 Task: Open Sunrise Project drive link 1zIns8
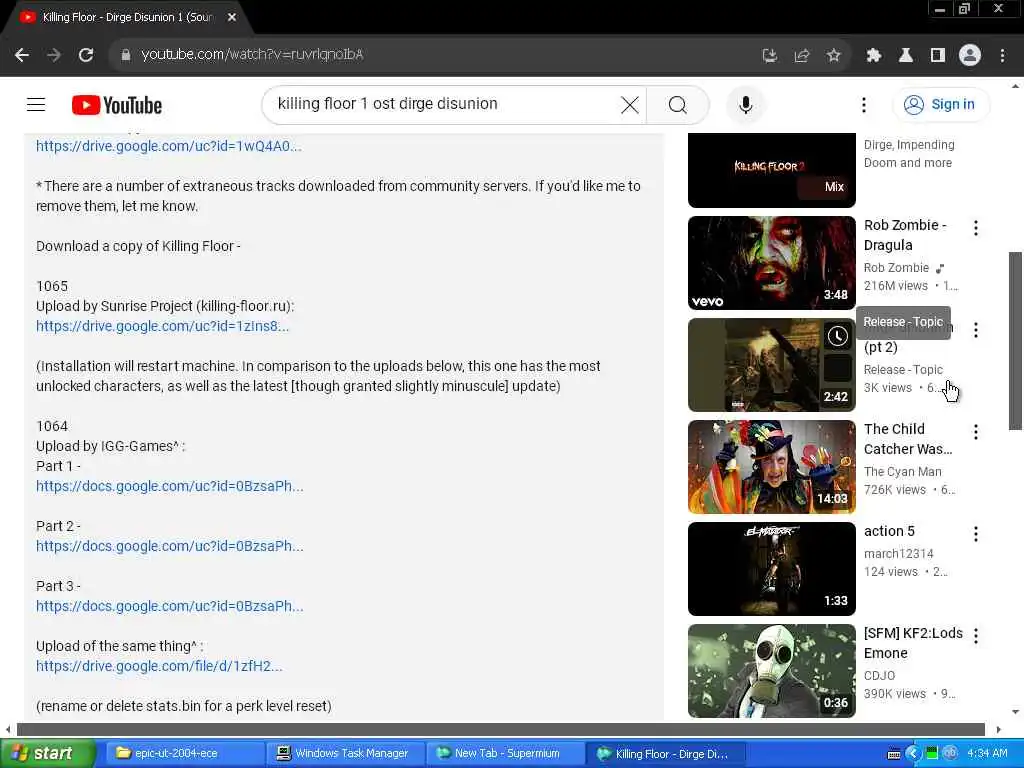coord(162,326)
